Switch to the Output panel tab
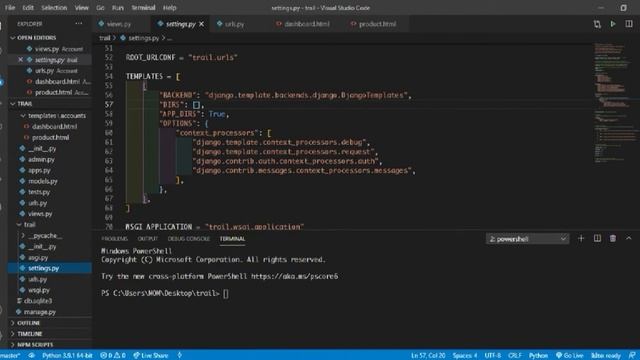Image resolution: width=640 pixels, height=360 pixels. click(x=147, y=239)
